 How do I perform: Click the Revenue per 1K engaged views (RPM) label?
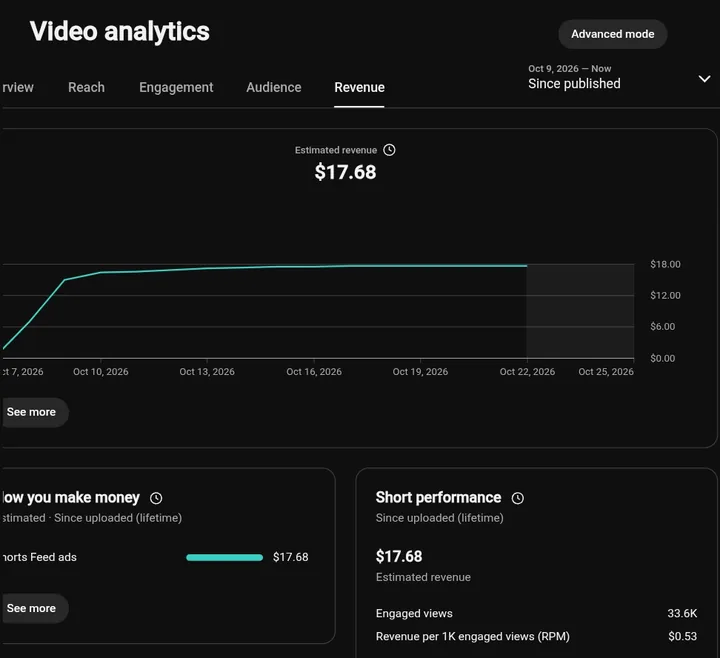click(x=472, y=636)
